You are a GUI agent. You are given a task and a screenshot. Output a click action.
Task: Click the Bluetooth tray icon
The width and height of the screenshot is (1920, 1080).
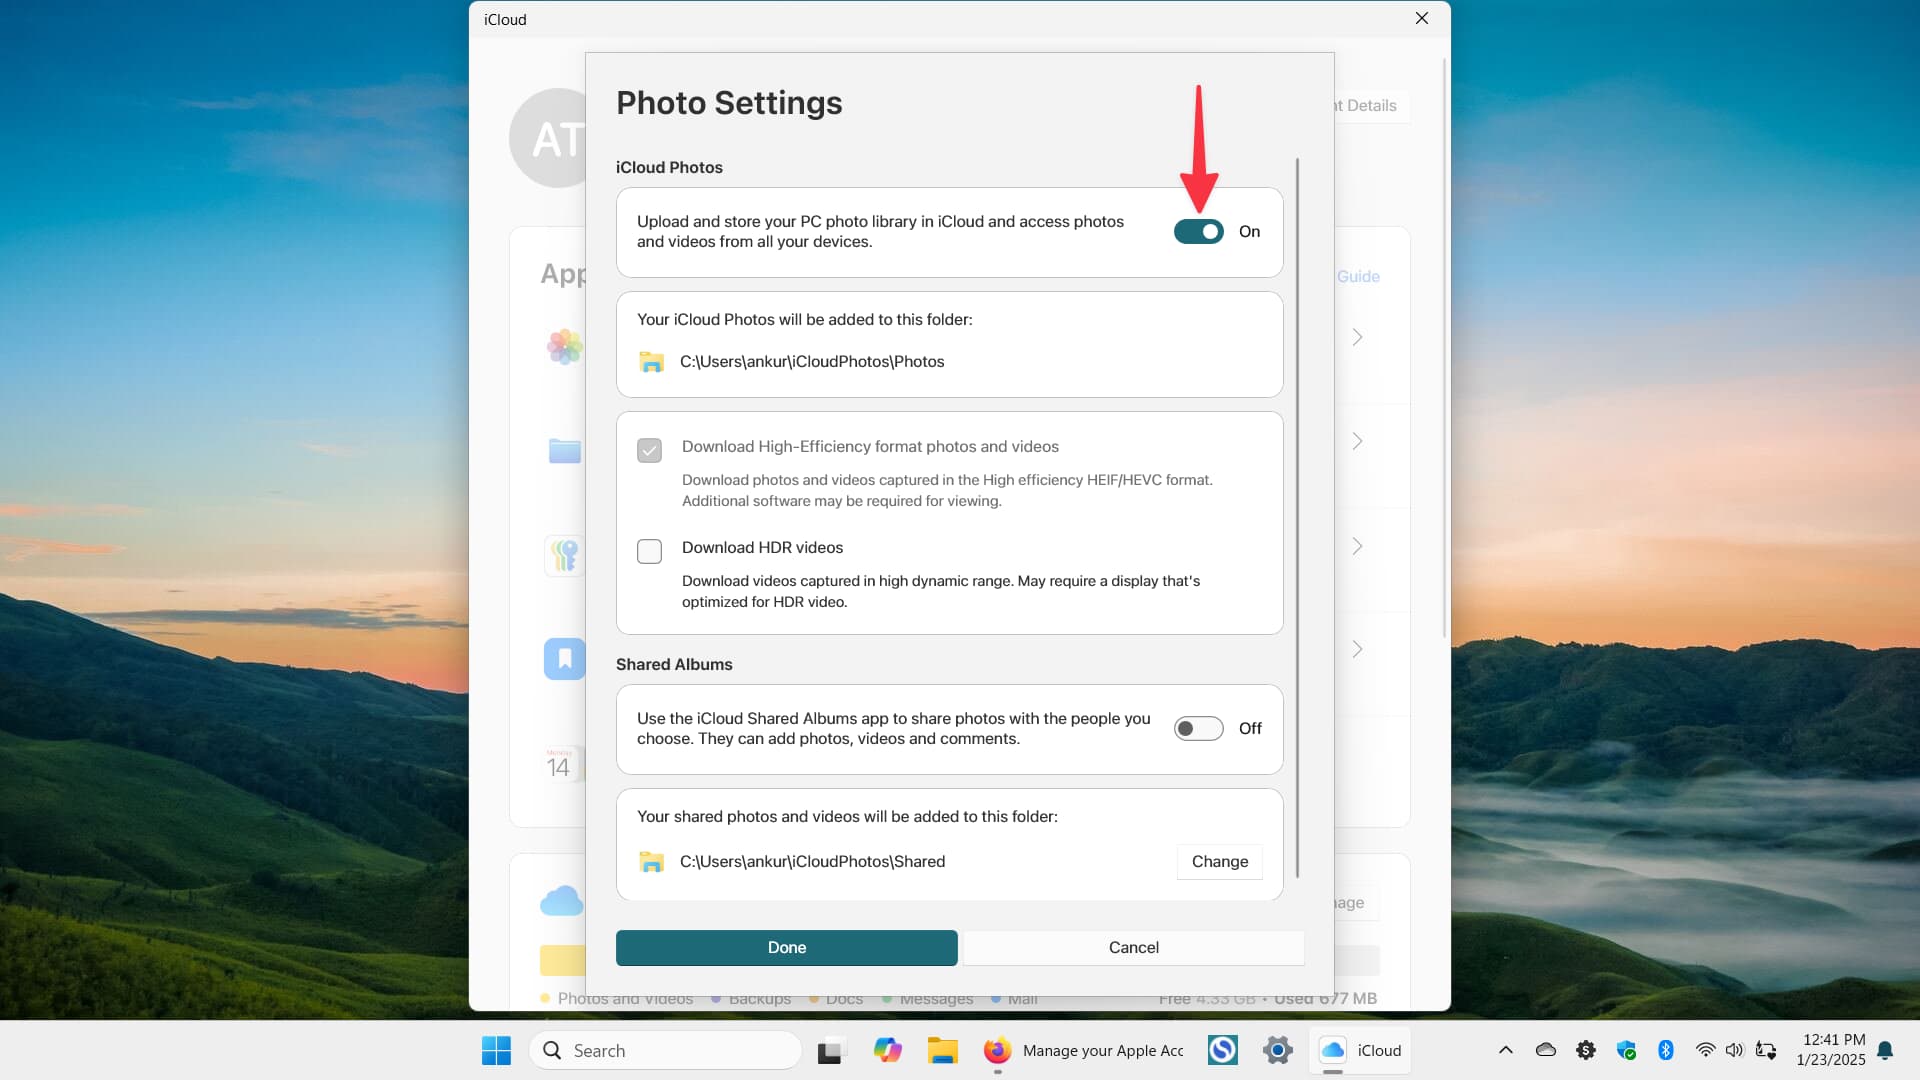coord(1666,1050)
